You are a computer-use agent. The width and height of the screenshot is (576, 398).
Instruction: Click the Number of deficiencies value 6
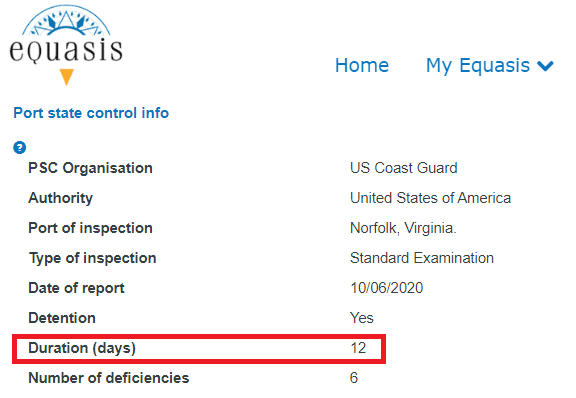coord(354,378)
